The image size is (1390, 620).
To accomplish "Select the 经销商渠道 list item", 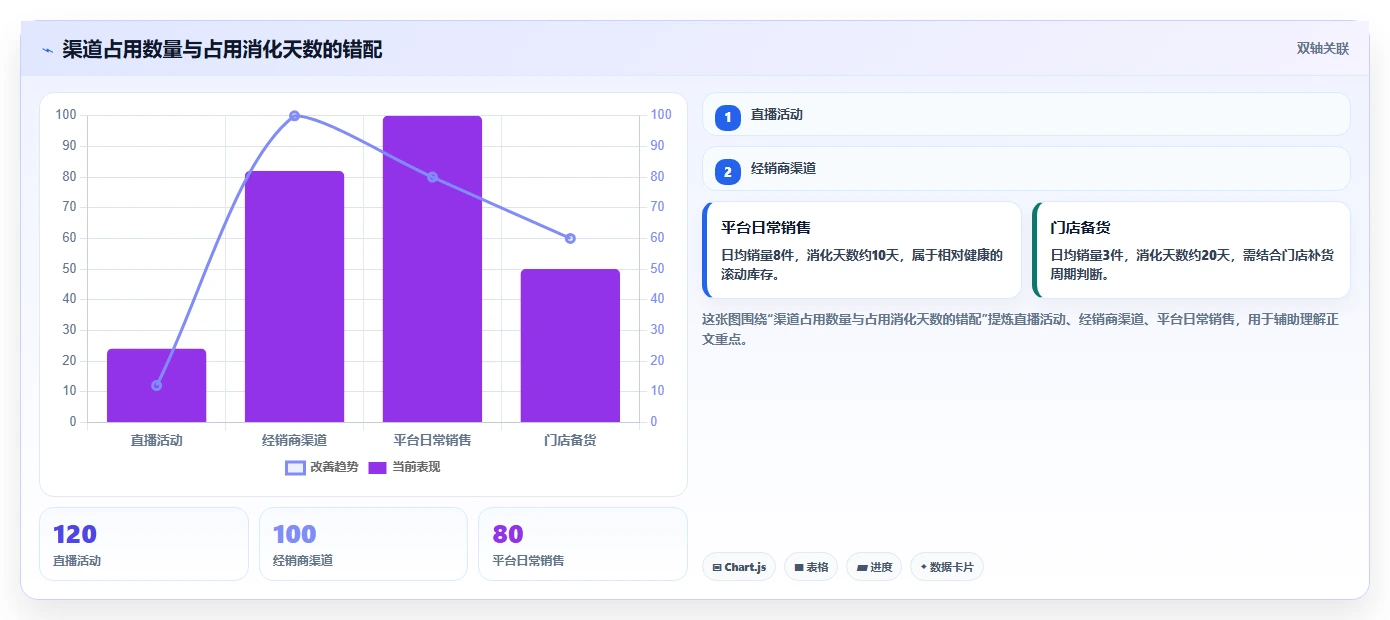I will (1026, 169).
